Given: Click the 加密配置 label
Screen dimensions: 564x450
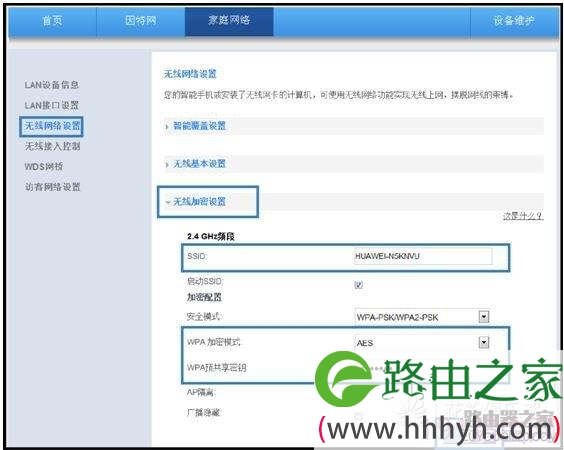Looking at the screenshot, I should [204, 297].
